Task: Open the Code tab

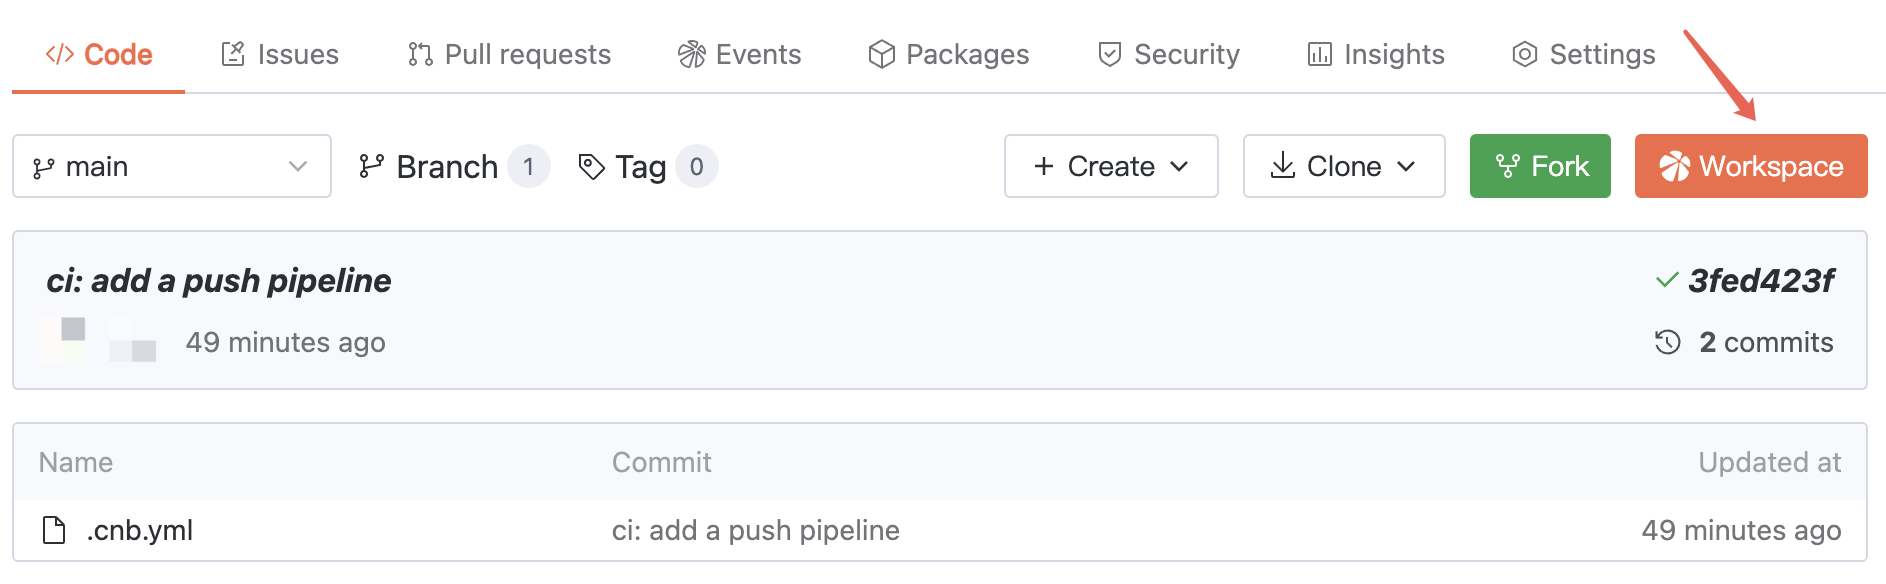Action: (x=99, y=54)
